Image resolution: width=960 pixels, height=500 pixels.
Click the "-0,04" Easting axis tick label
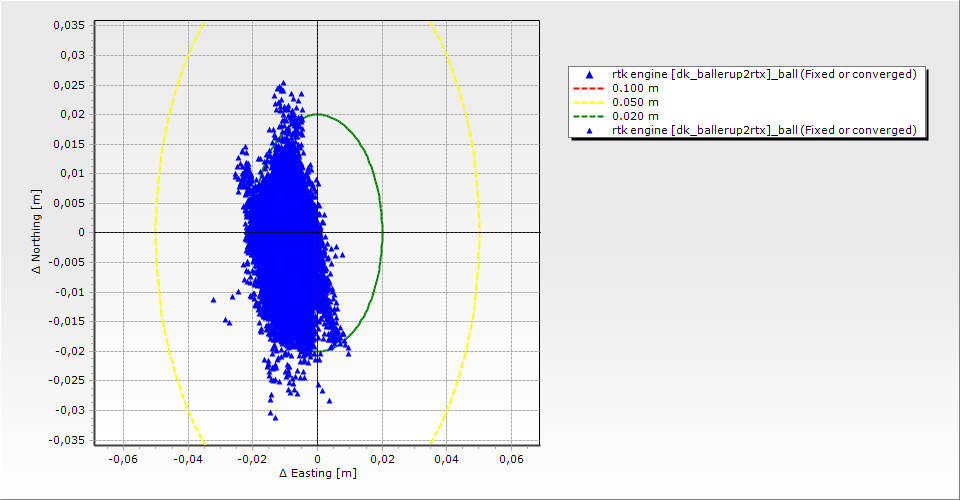(187, 459)
